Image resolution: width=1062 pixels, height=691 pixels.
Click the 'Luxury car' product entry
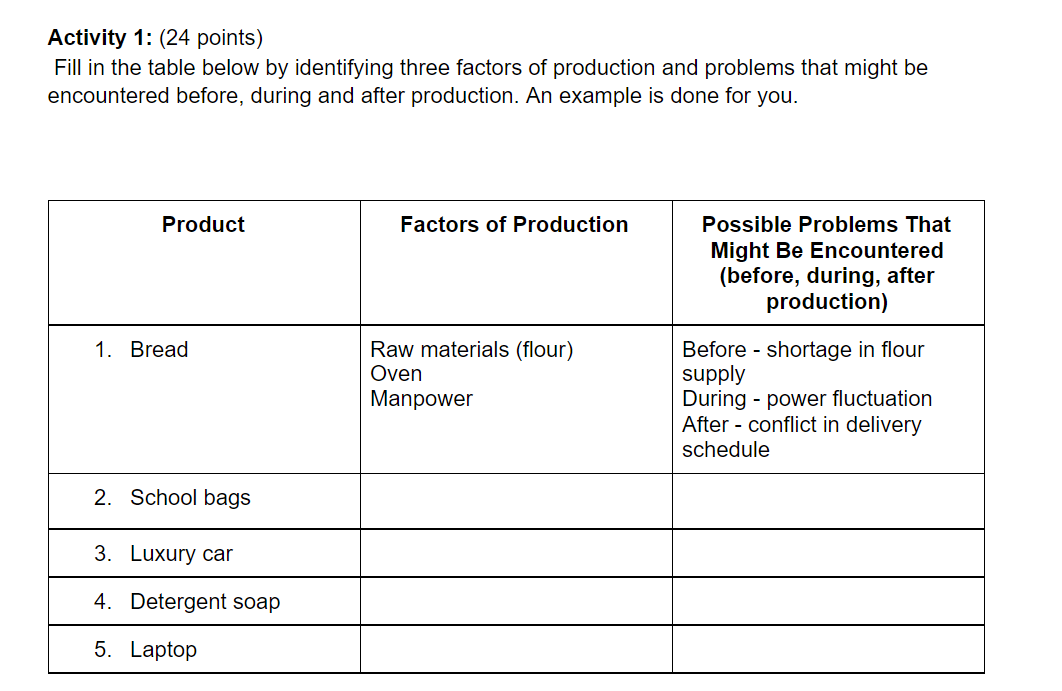click(182, 553)
